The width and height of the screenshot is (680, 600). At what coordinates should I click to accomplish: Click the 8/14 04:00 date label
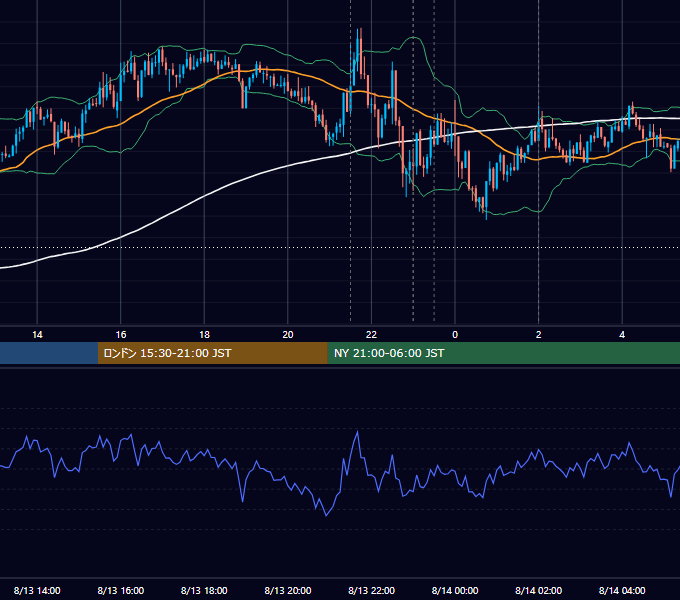pos(622,590)
